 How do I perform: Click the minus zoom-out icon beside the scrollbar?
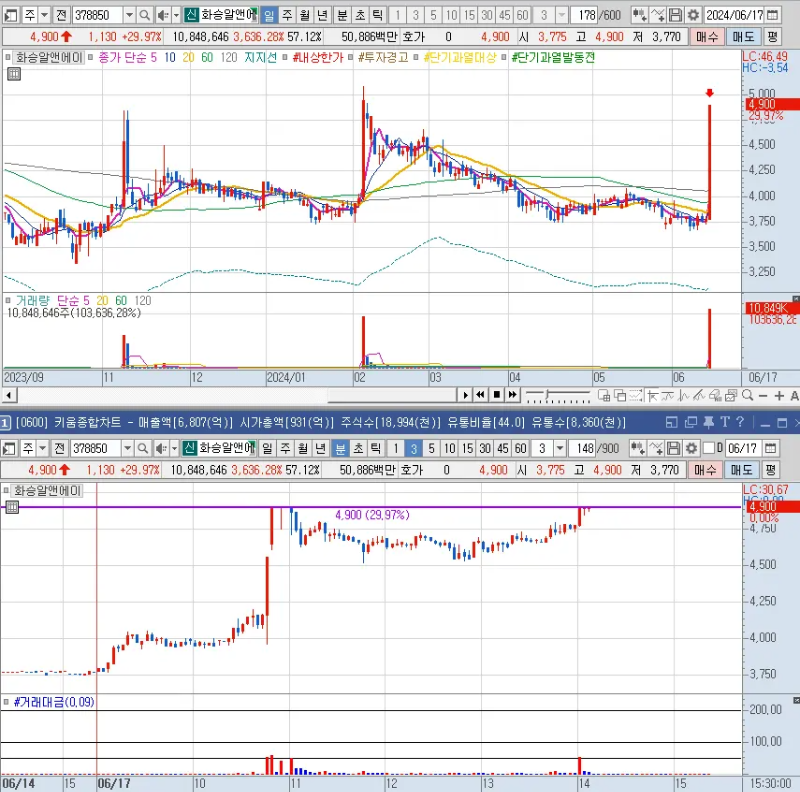(x=763, y=395)
